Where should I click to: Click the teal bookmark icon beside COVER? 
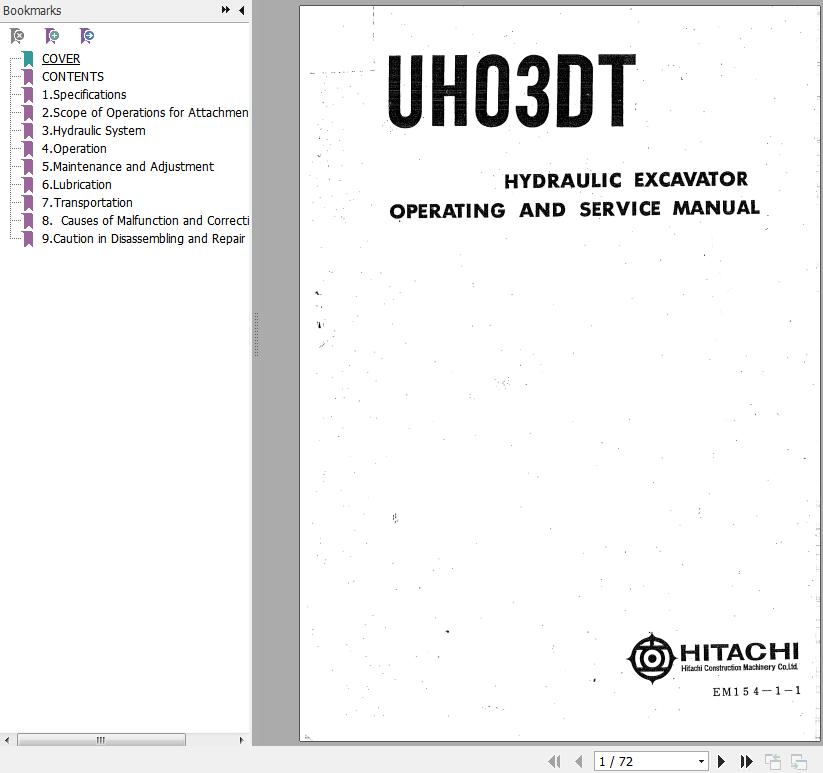(x=28, y=59)
